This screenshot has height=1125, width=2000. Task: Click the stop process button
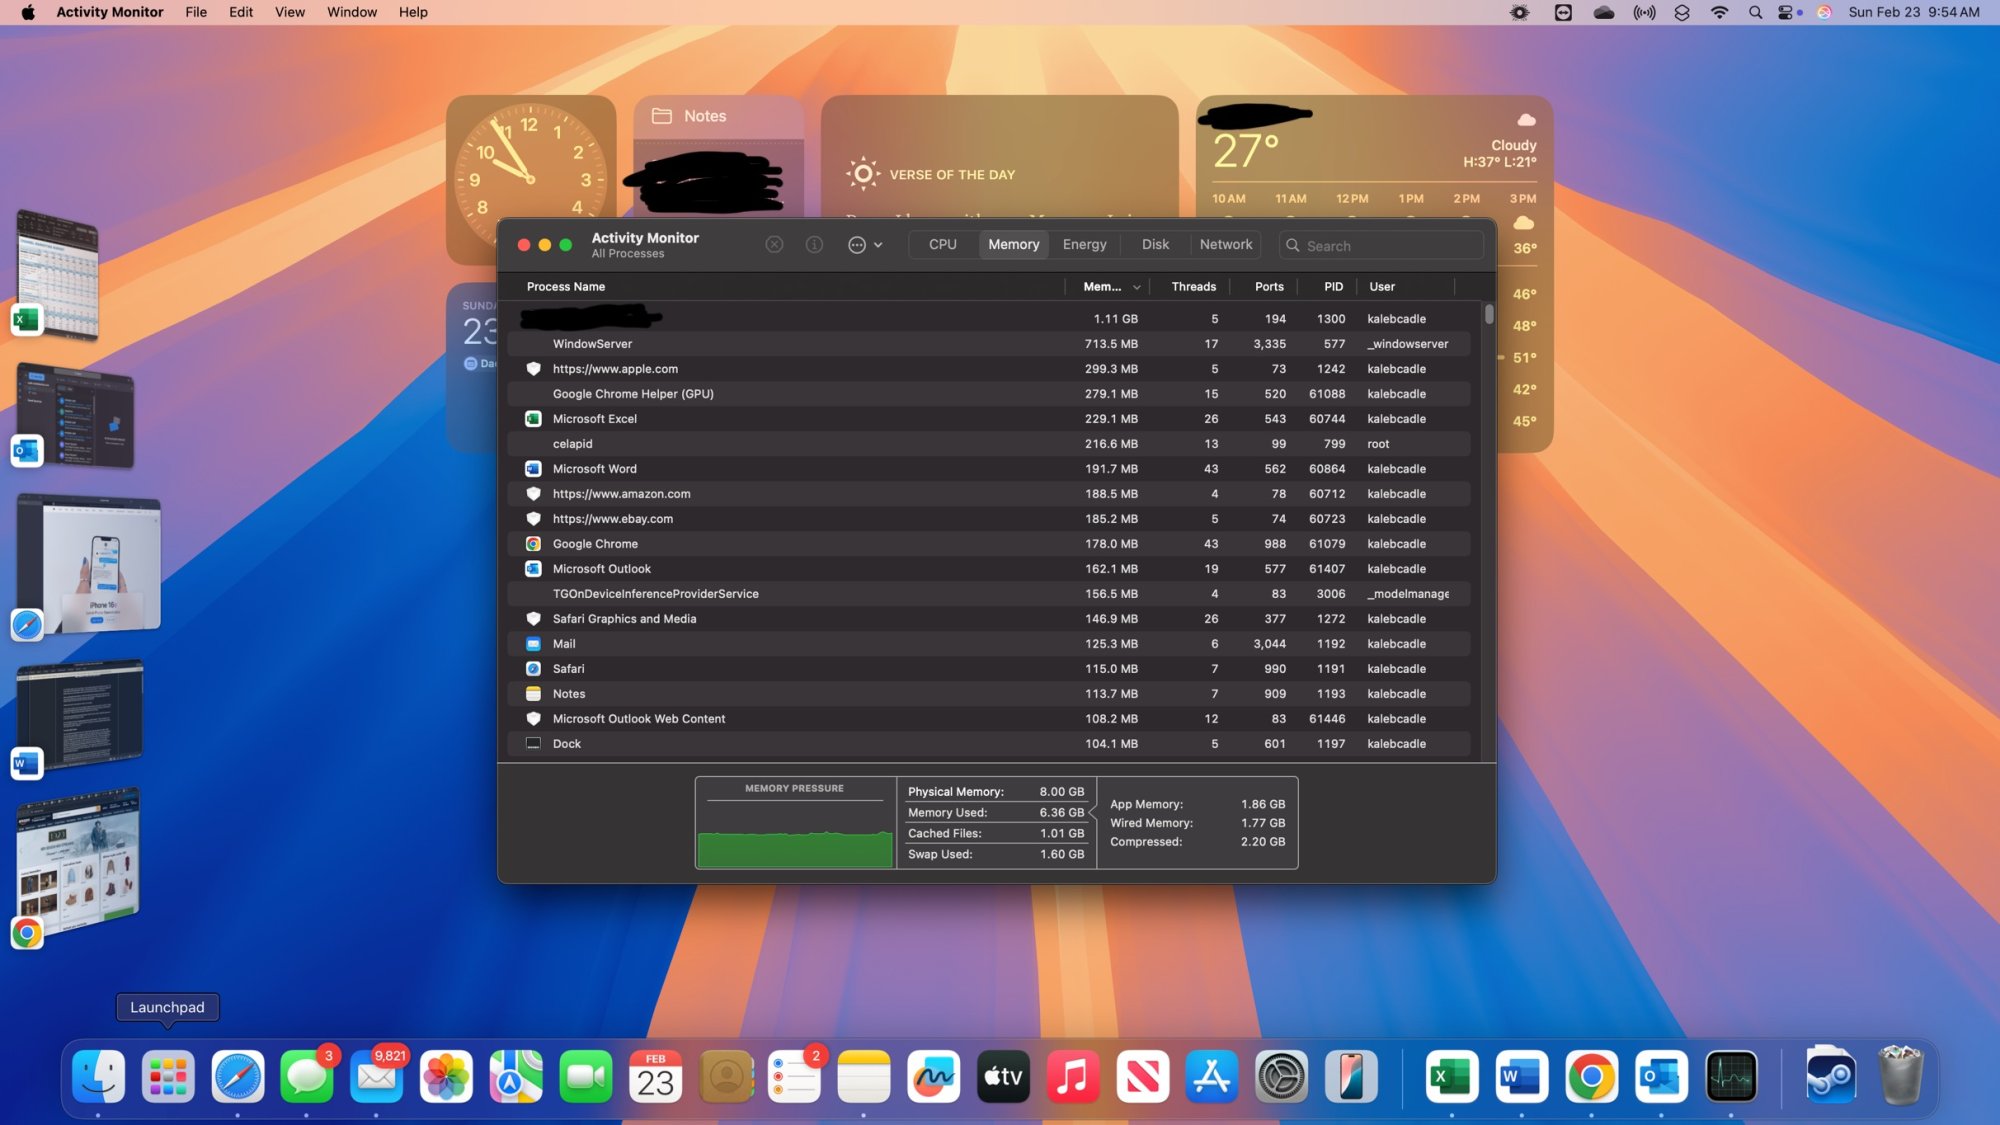(x=775, y=243)
